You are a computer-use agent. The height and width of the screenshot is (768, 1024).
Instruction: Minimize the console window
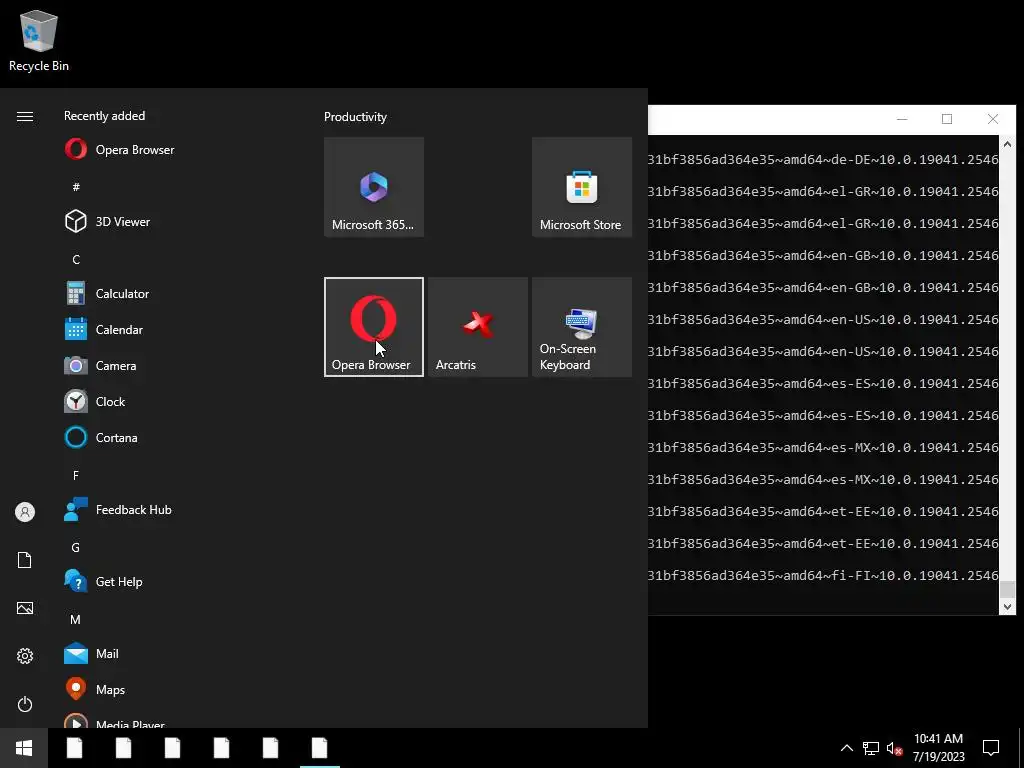point(902,119)
